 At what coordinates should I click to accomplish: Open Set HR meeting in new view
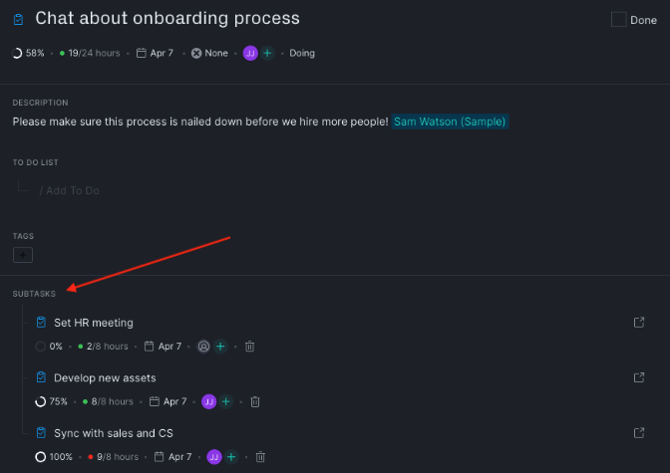(x=639, y=322)
